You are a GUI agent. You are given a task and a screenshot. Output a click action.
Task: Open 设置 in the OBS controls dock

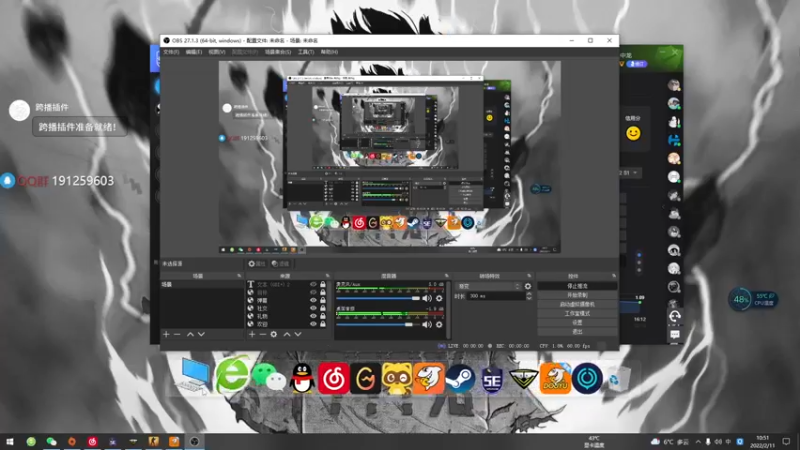click(577, 323)
